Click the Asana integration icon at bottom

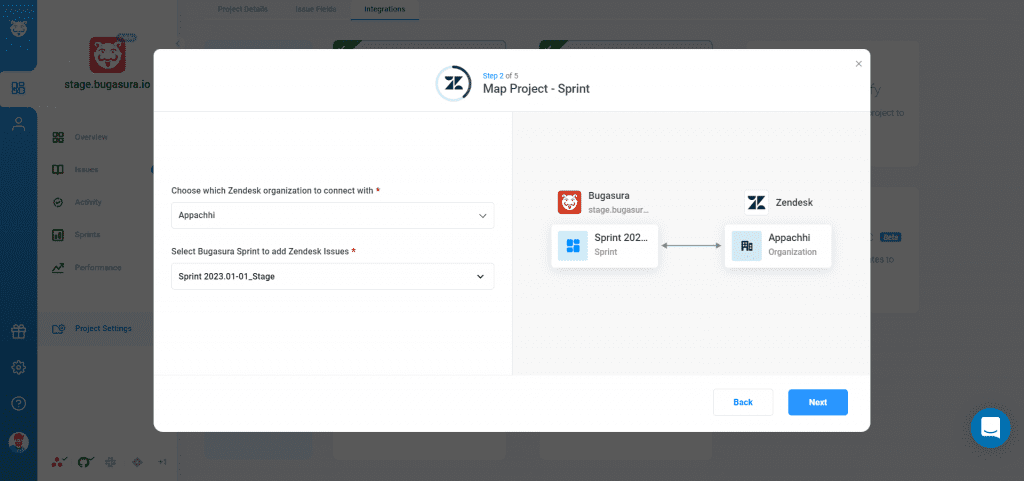pyautogui.click(x=59, y=462)
